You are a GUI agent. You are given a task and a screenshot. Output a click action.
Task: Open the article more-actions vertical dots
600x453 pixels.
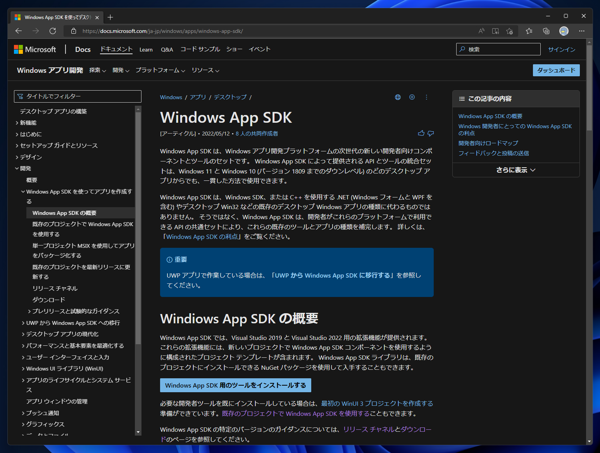426,97
